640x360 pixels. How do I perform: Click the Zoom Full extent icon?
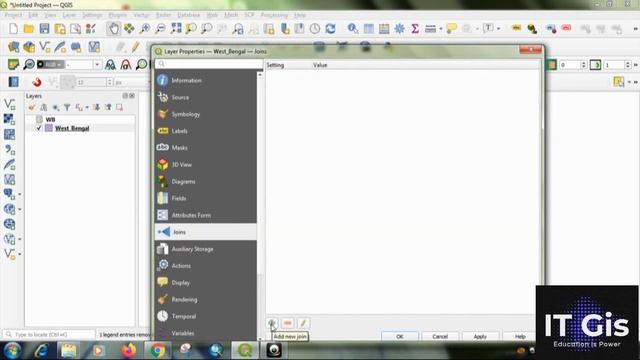tap(176, 29)
